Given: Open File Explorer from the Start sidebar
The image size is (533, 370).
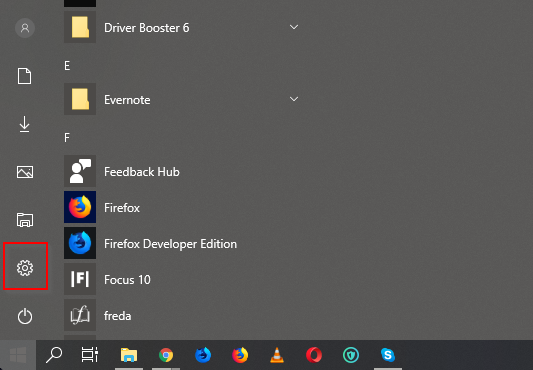Looking at the screenshot, I should tap(25, 220).
